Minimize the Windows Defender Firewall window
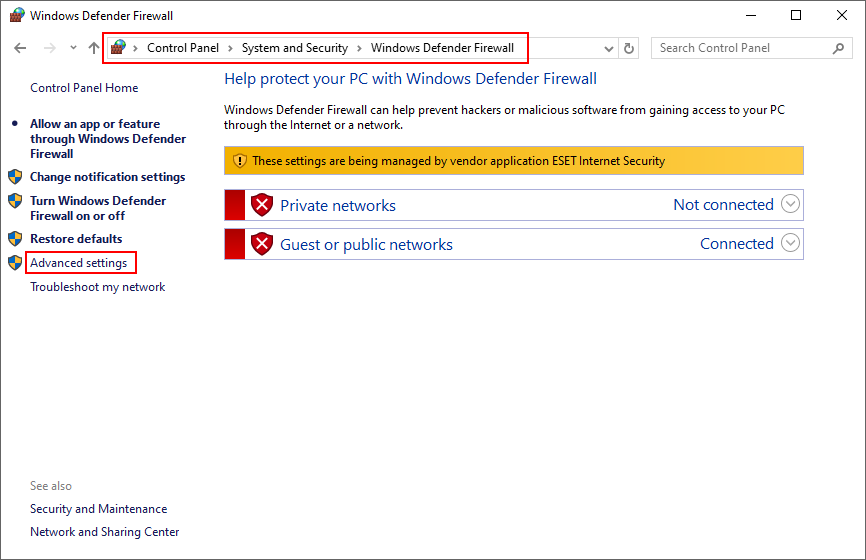Screen dimensions: 866x560 point(751,15)
